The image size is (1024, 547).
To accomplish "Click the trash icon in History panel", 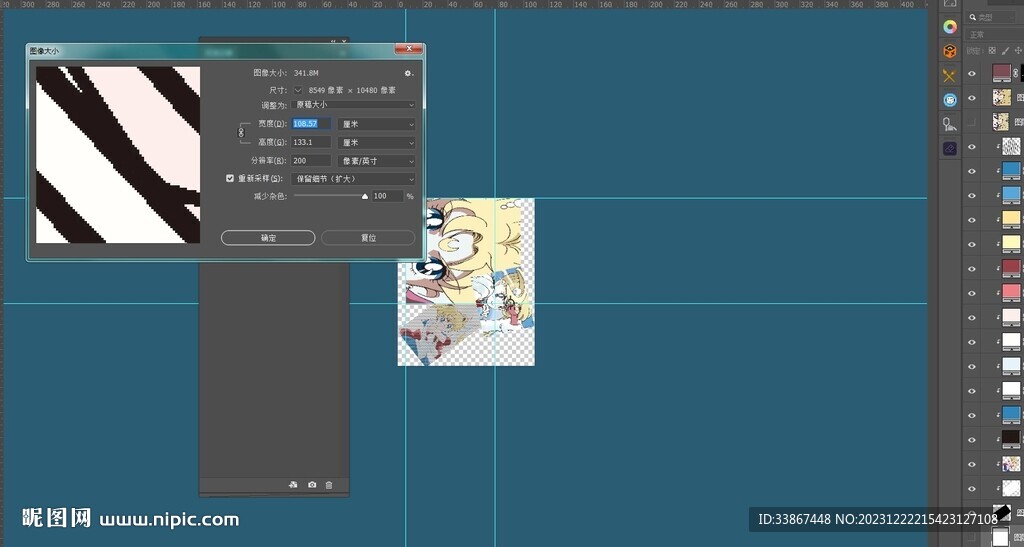I will coord(329,485).
